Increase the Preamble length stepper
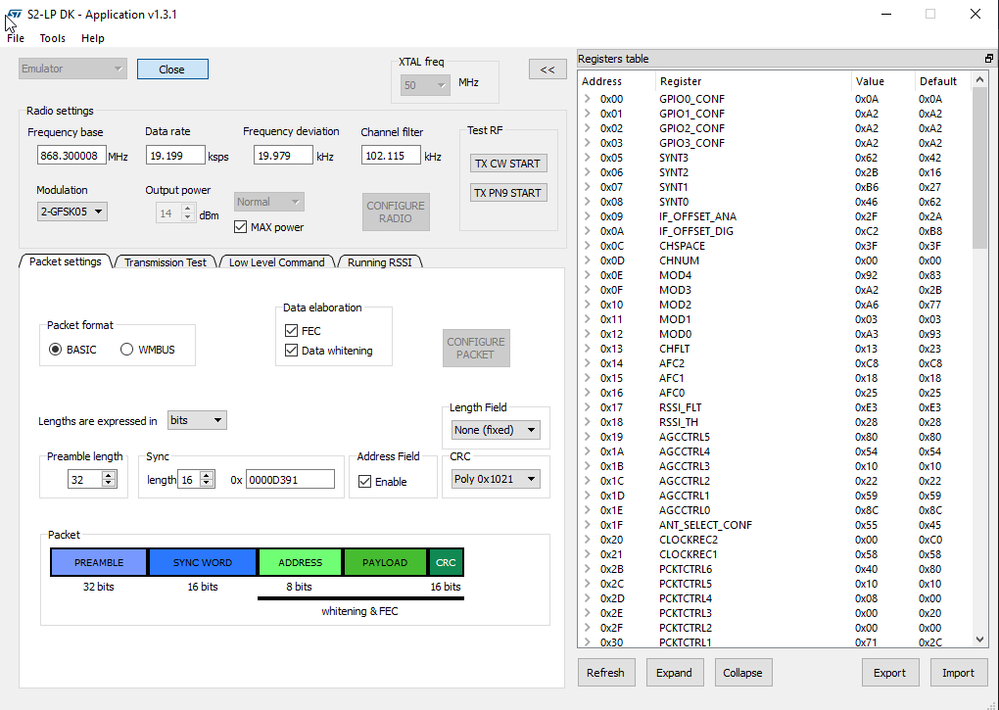 (109, 475)
